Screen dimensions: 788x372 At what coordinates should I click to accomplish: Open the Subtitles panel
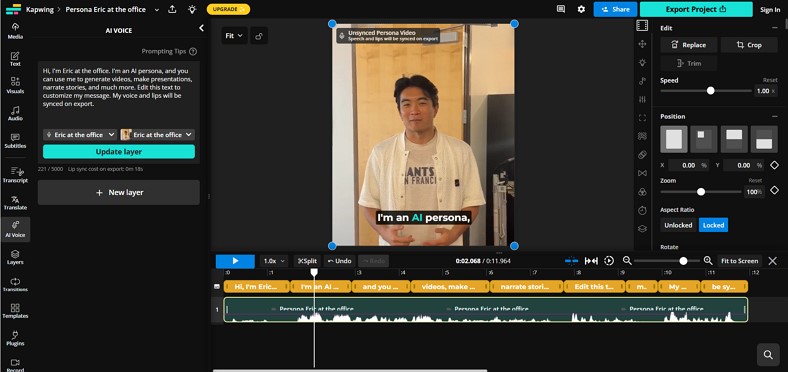[x=15, y=141]
